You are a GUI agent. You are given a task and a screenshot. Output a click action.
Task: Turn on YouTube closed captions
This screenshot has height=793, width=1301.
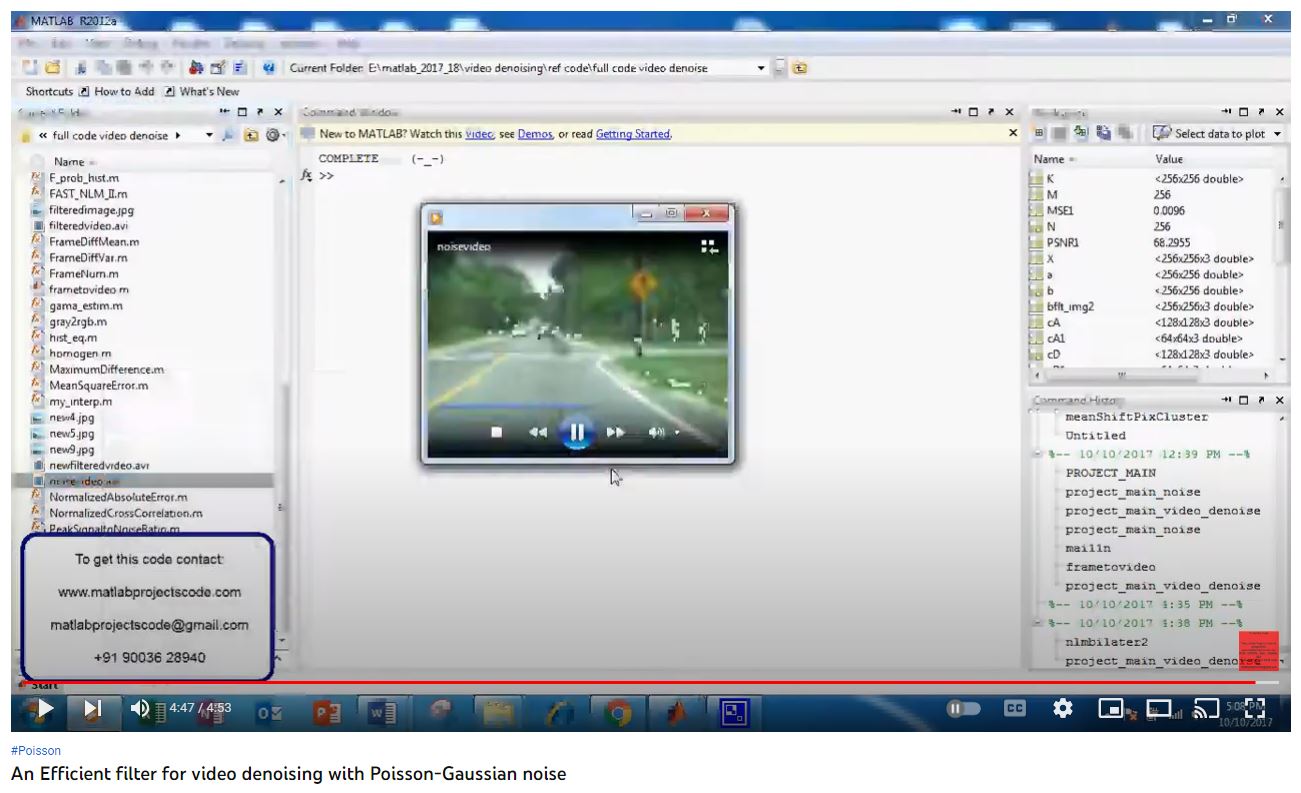click(1014, 709)
